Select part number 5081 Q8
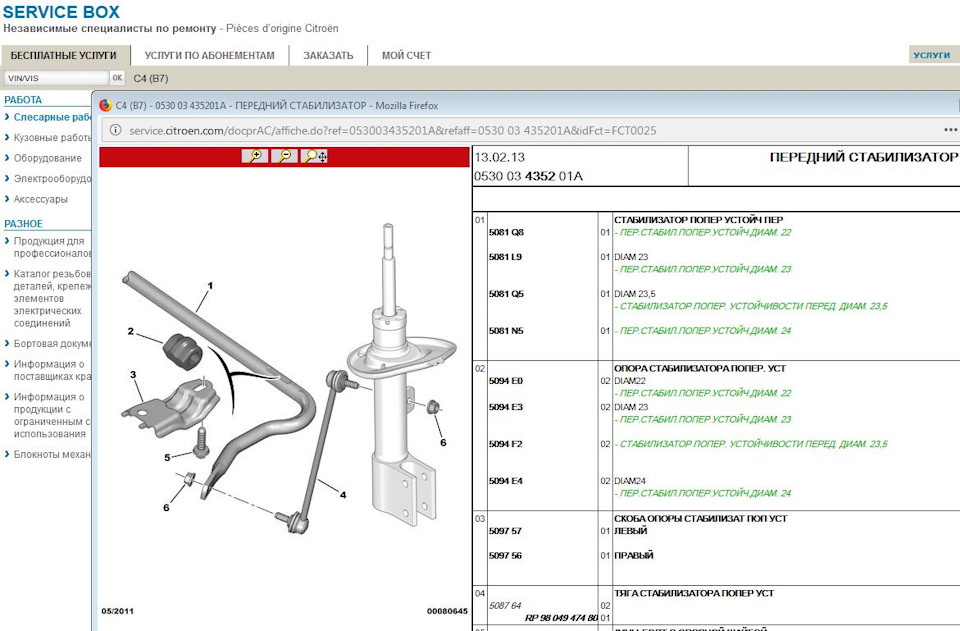Viewport: 960px width, 631px height. click(506, 232)
